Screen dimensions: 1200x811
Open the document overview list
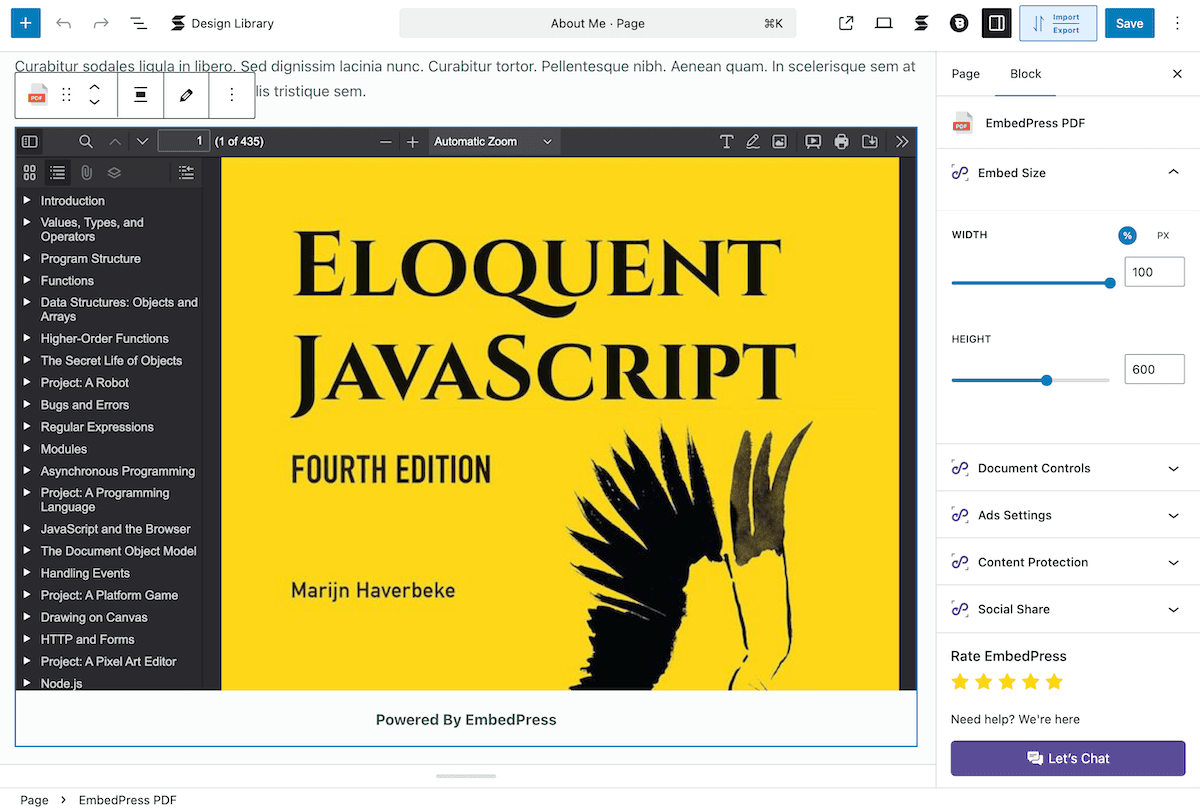coord(139,23)
